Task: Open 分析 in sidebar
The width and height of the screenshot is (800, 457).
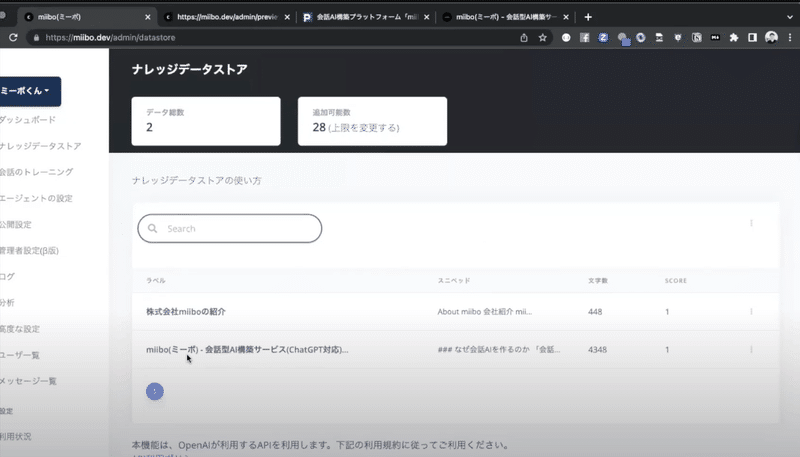Action: [x=7, y=303]
